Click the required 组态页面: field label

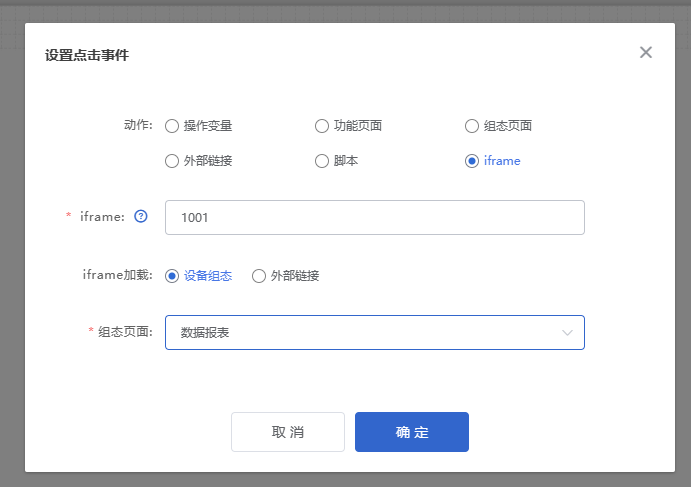125,331
